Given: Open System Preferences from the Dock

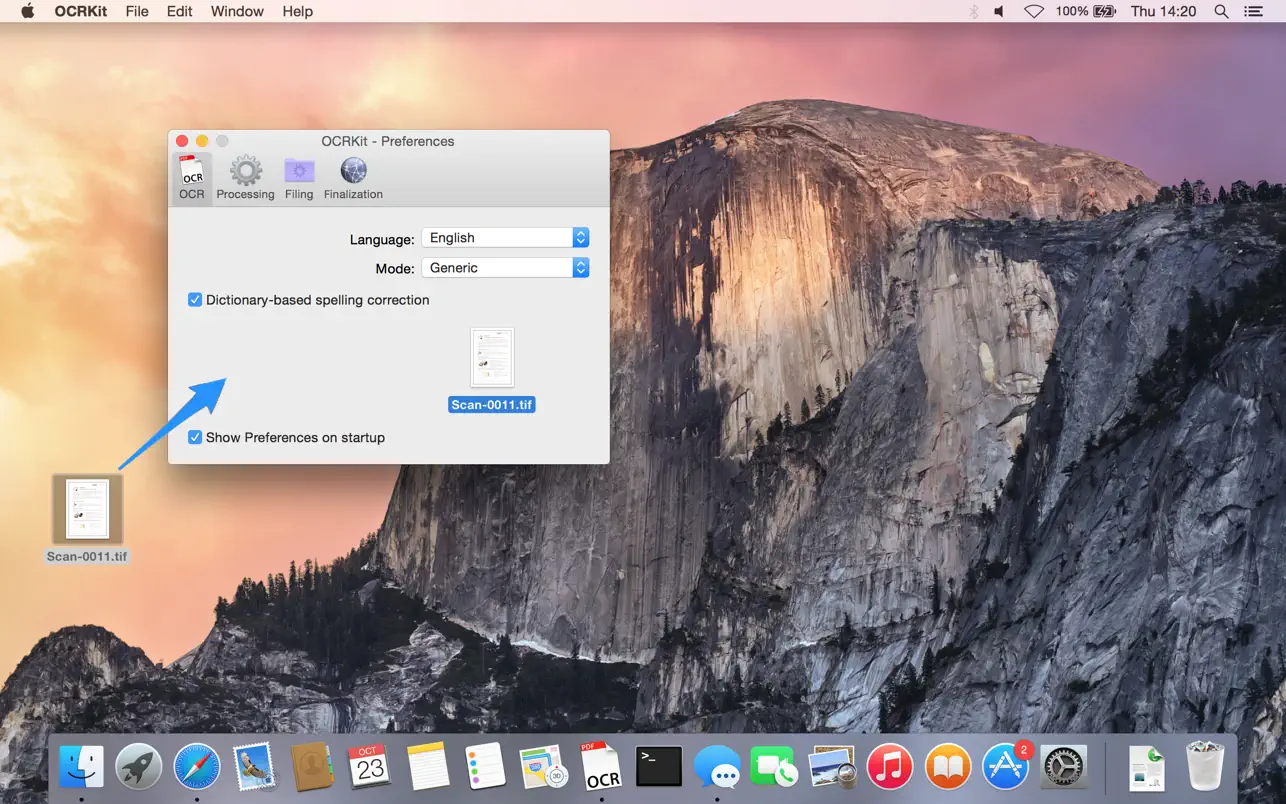Looking at the screenshot, I should [1064, 767].
